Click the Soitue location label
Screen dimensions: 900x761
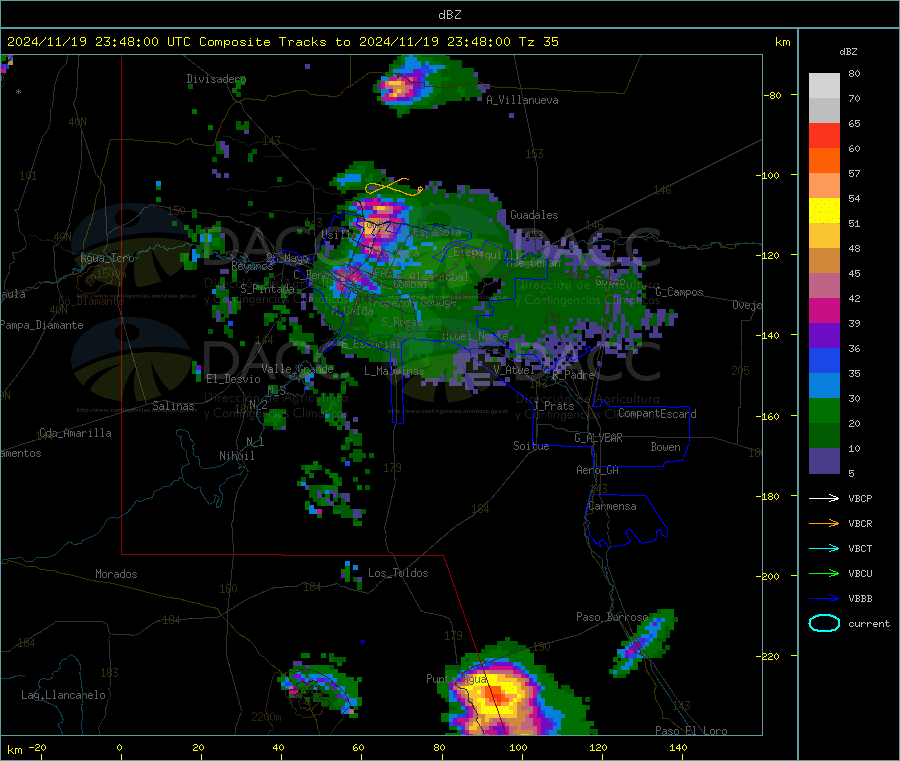[531, 446]
